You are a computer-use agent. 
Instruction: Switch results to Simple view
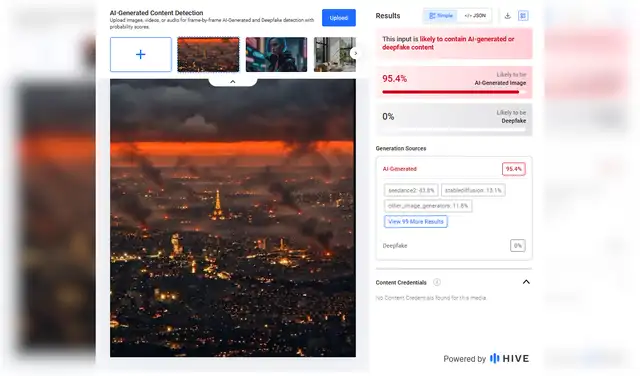[441, 16]
